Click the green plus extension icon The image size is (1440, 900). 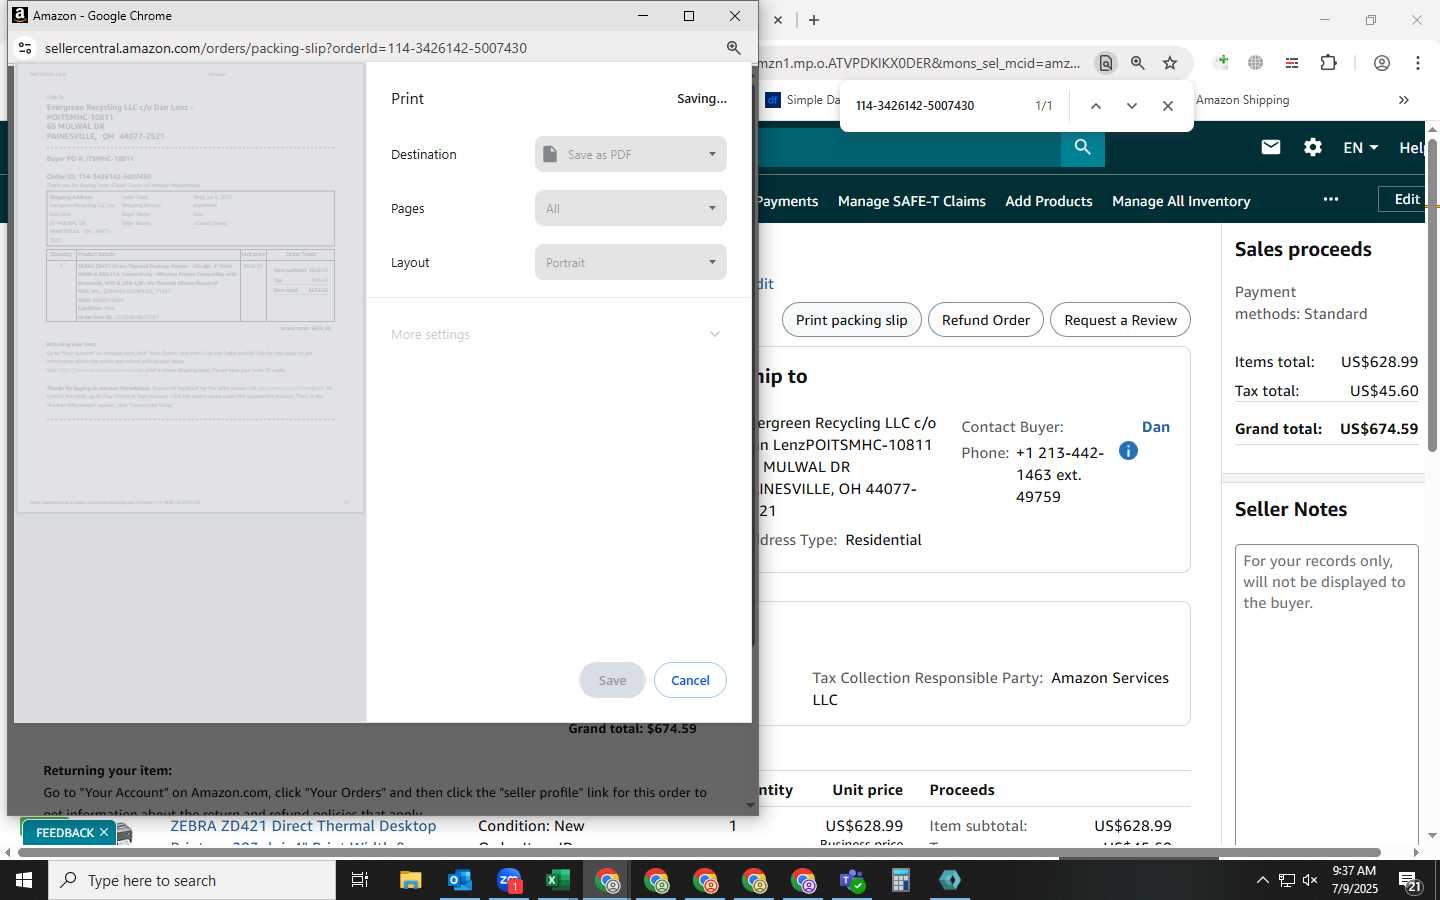[x=1222, y=62]
